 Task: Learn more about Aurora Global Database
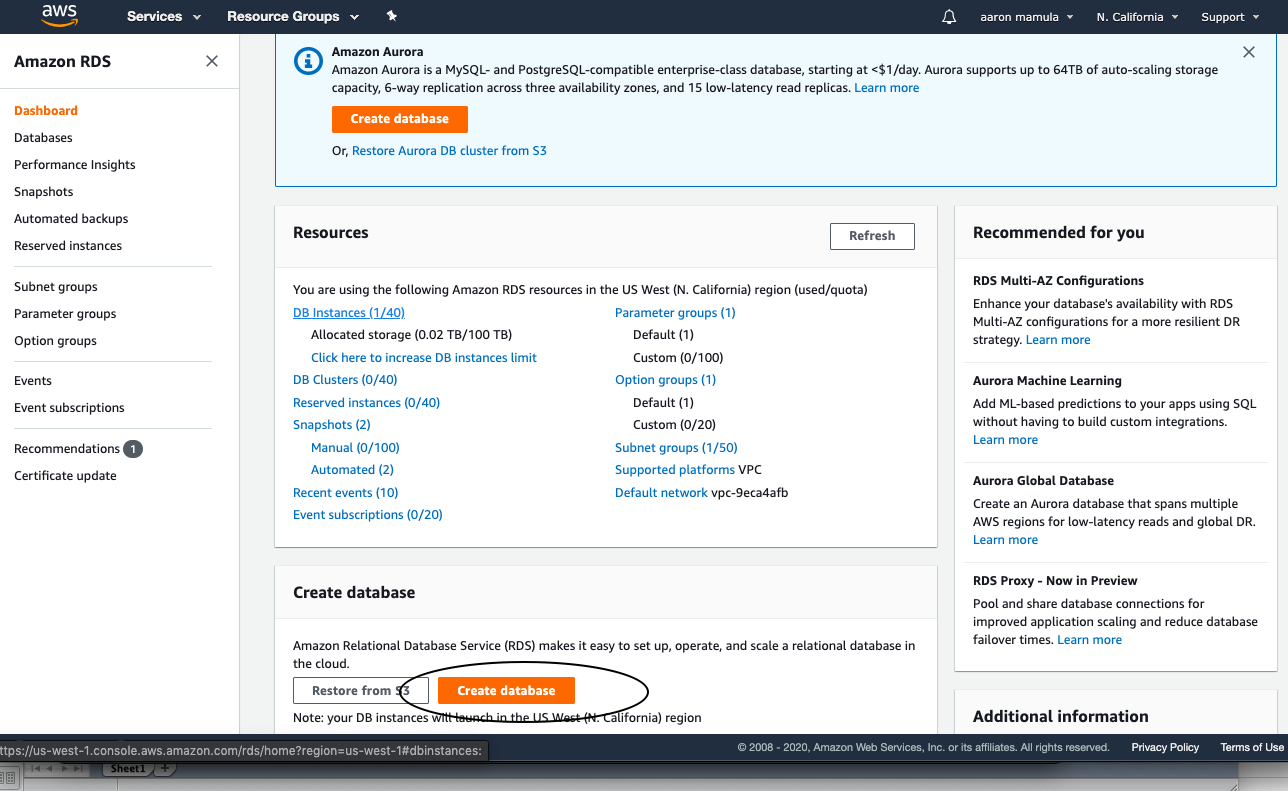1005,540
